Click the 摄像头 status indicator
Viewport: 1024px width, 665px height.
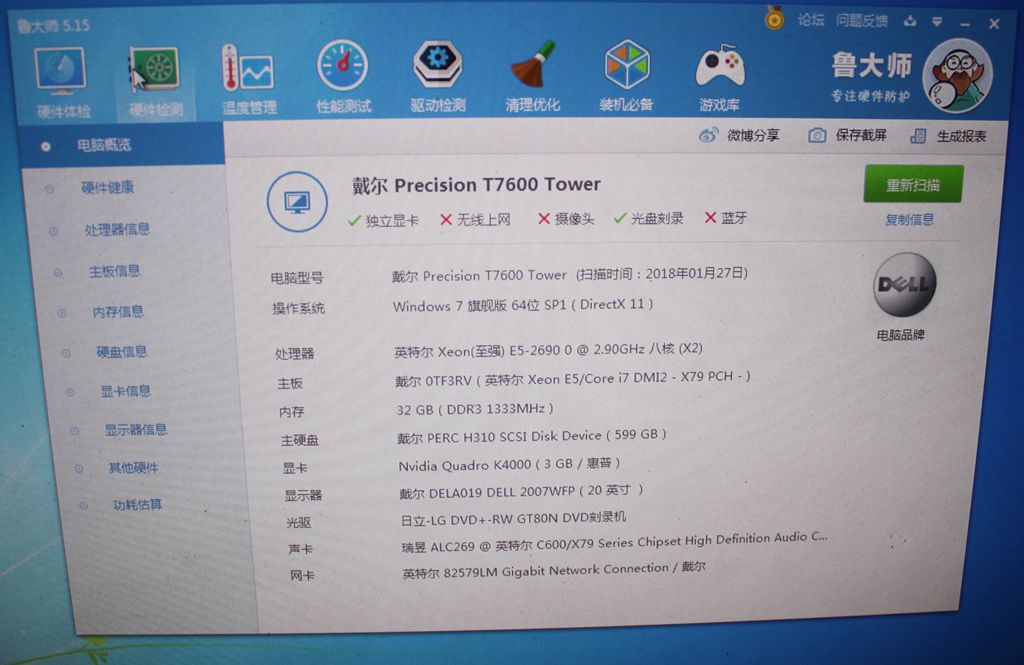(566, 218)
